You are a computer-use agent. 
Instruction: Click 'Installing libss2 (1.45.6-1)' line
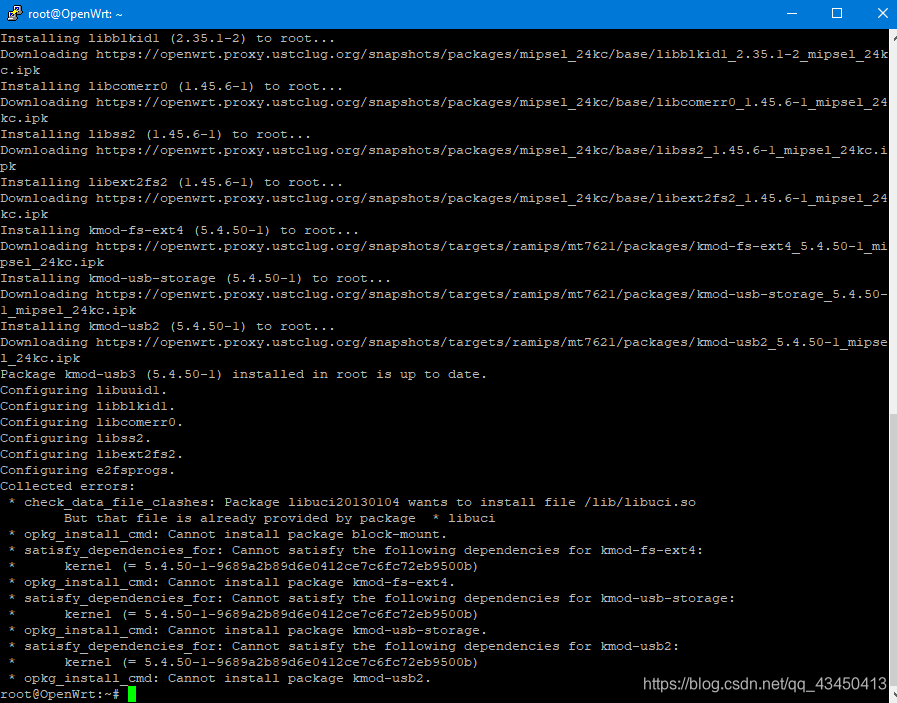point(156,134)
